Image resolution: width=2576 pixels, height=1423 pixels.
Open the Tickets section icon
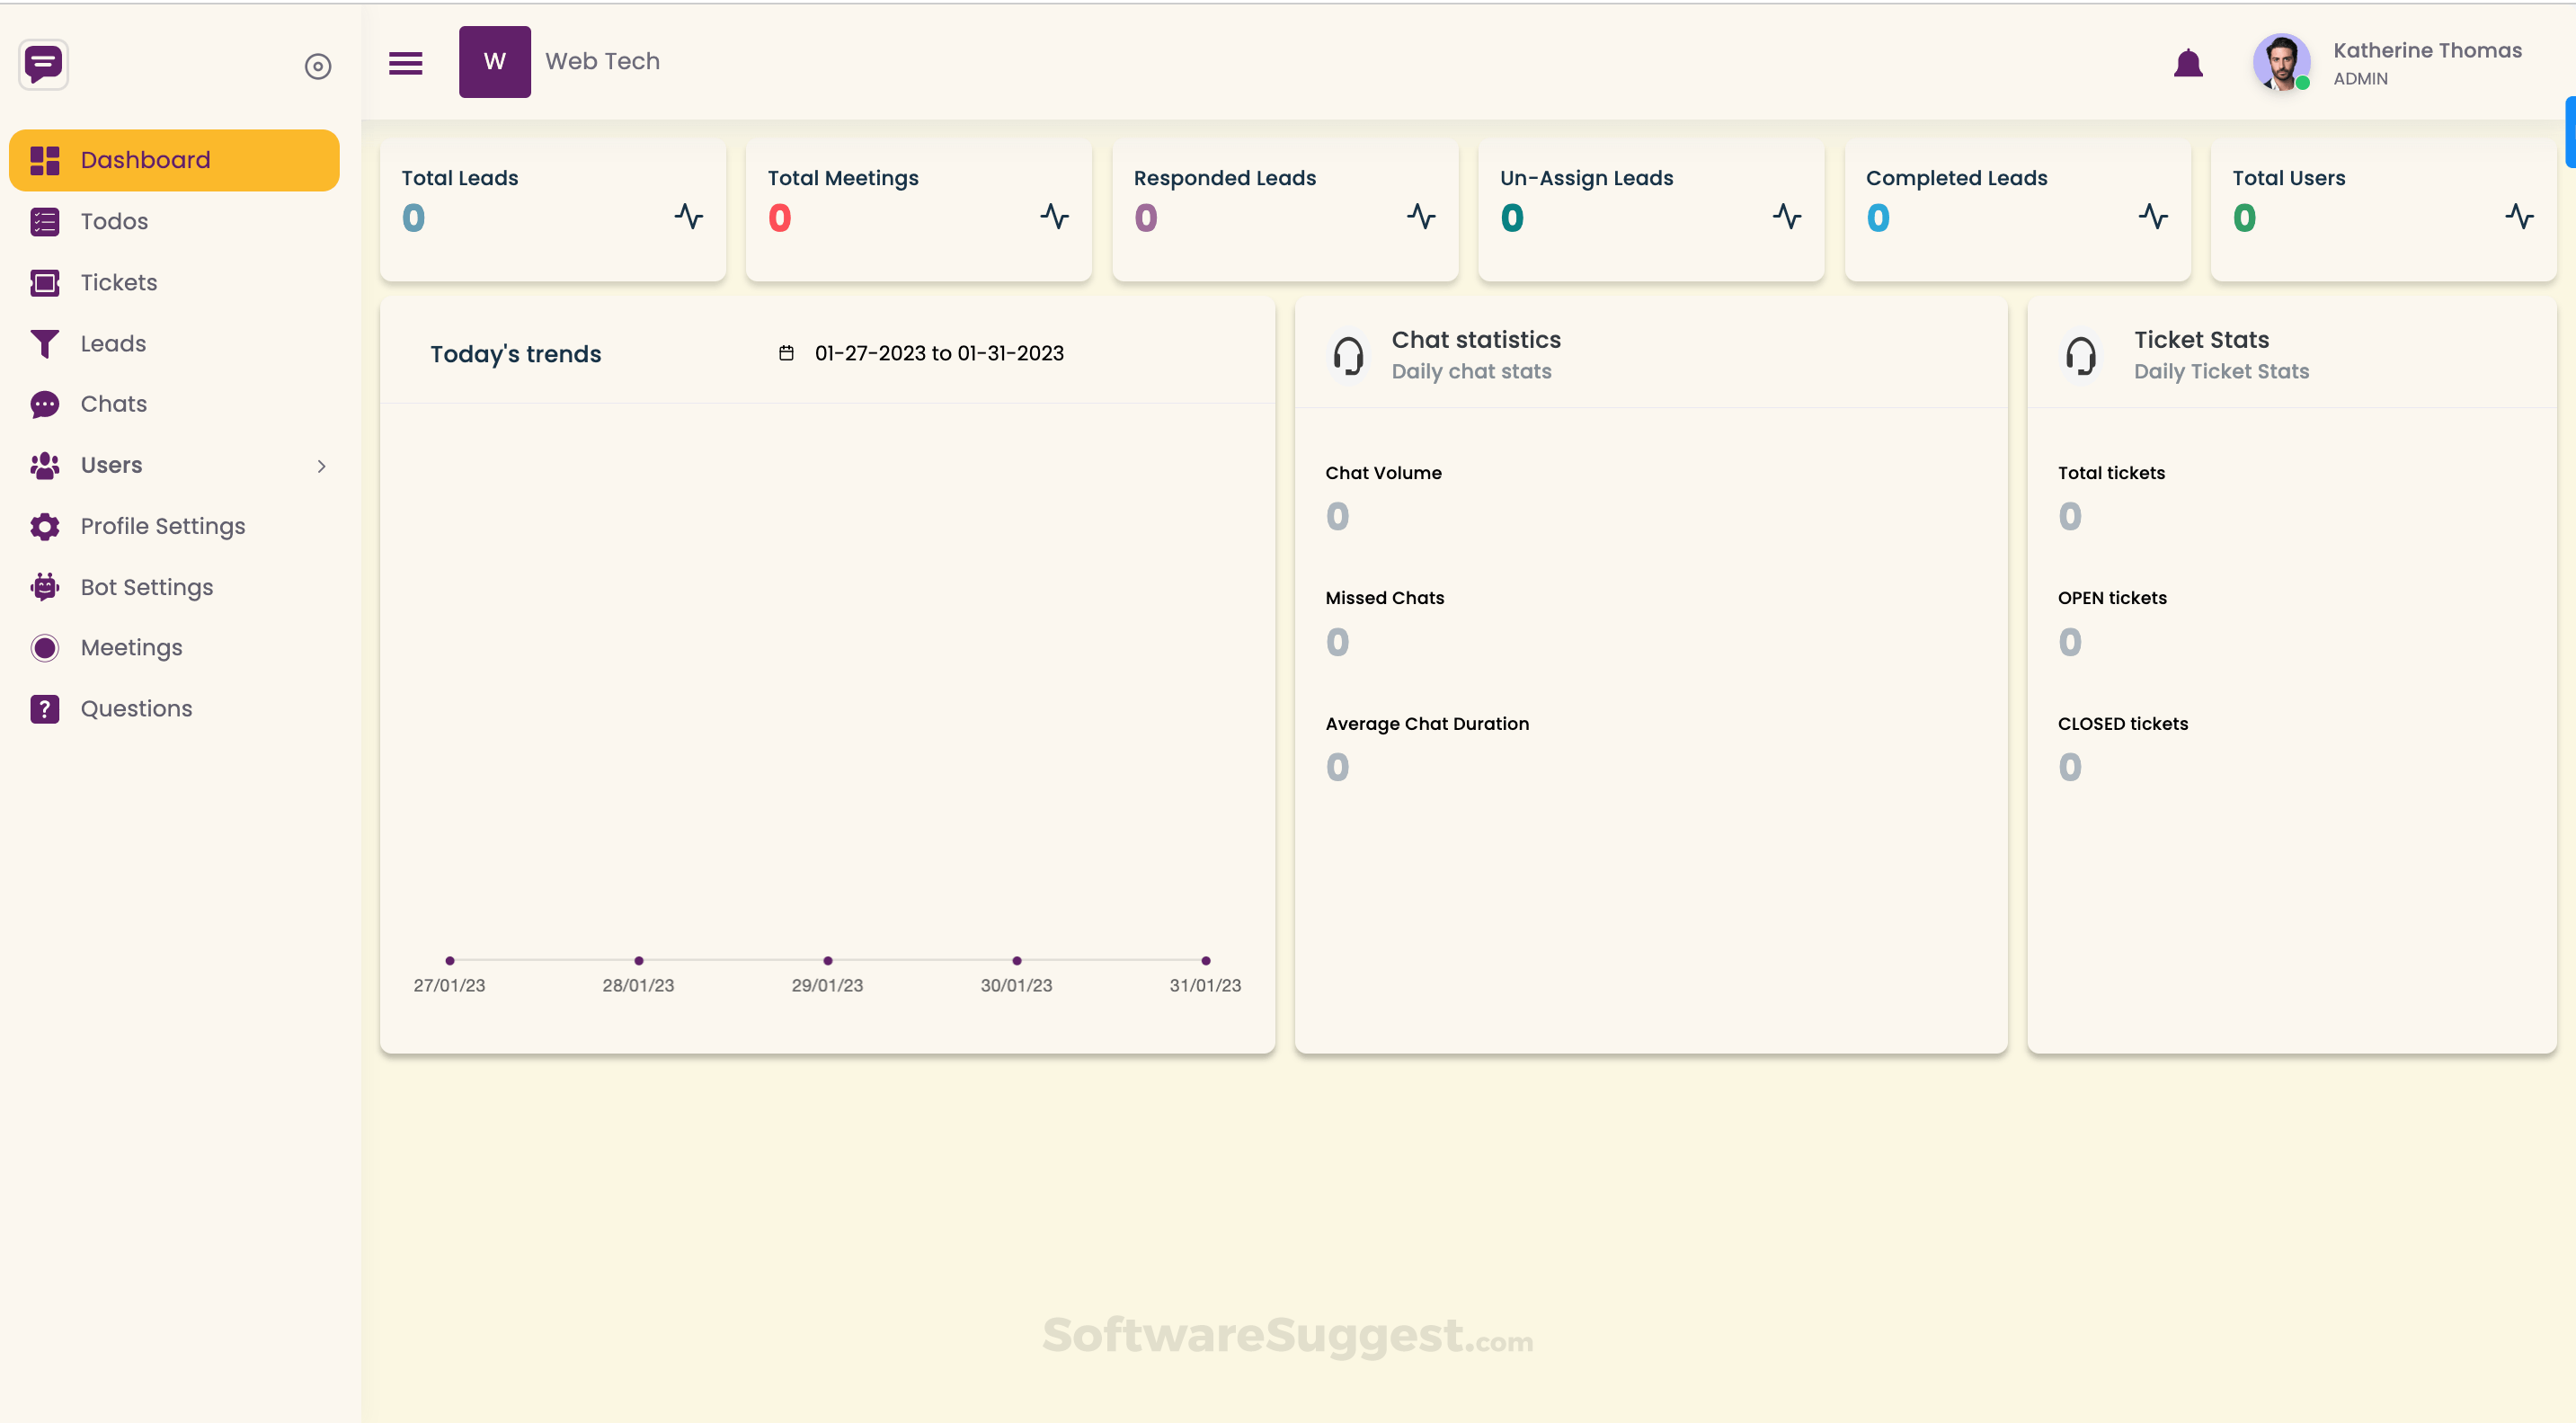tap(44, 282)
